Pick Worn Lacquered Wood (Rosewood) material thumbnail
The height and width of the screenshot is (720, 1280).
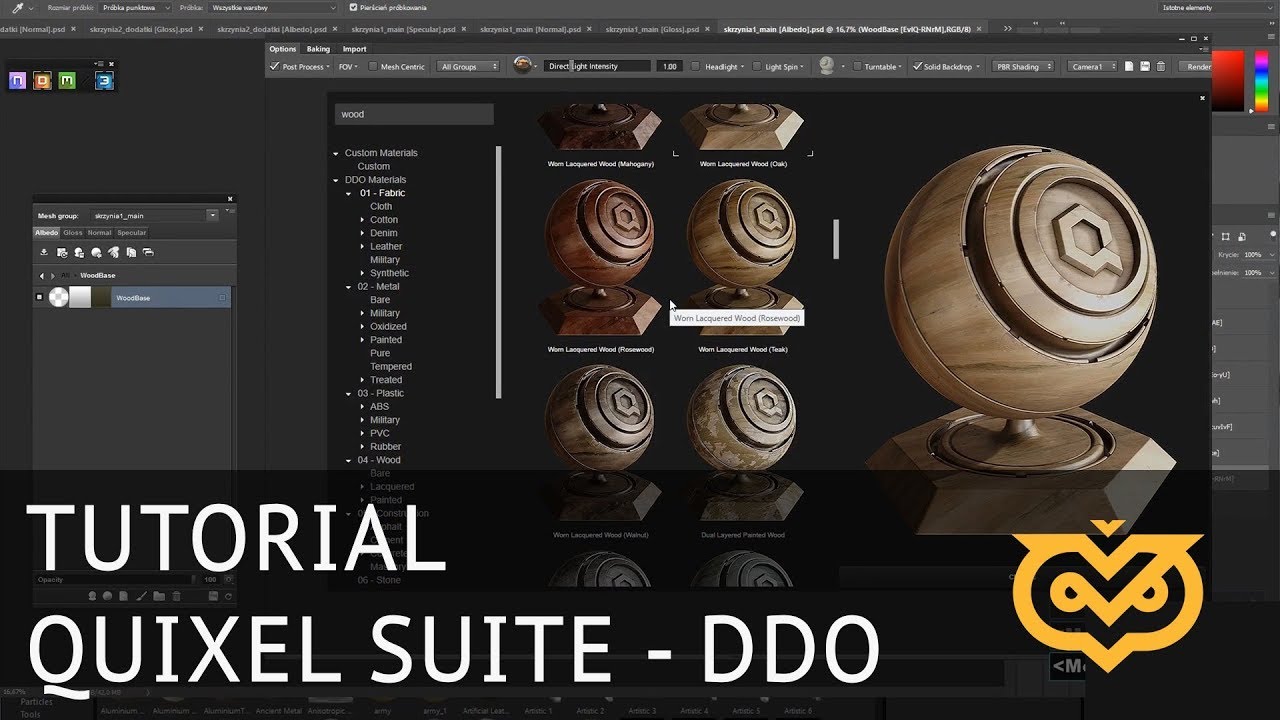coord(600,258)
